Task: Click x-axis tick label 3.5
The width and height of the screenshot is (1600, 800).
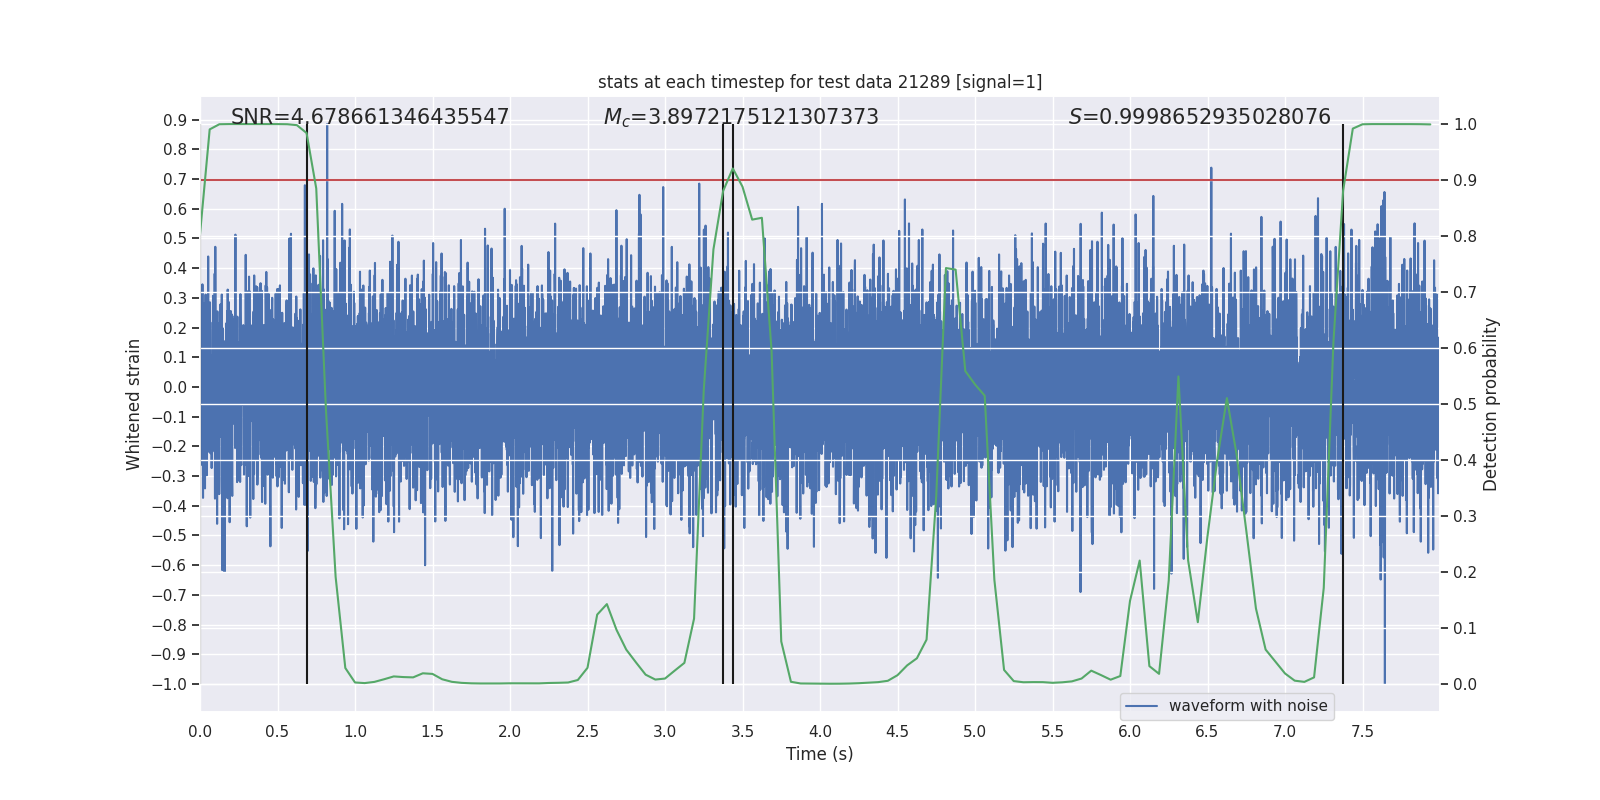Action: (x=742, y=732)
